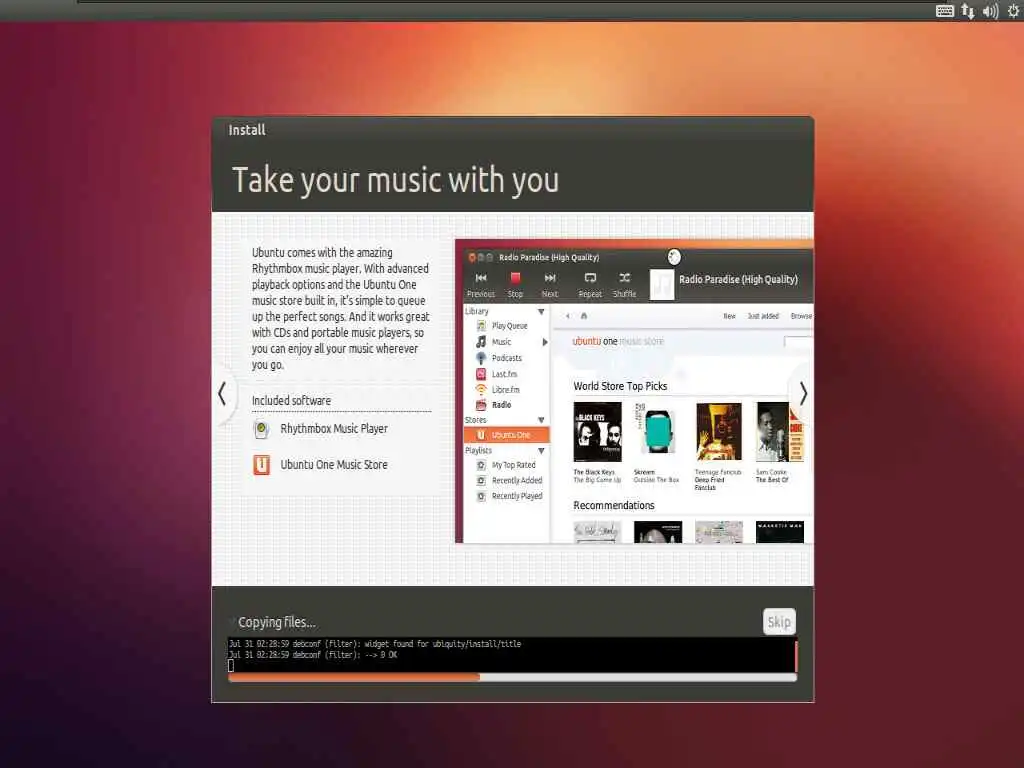Viewport: 1024px width, 768px height.
Task: Open first Recommendations thumbnail
Action: (x=597, y=532)
